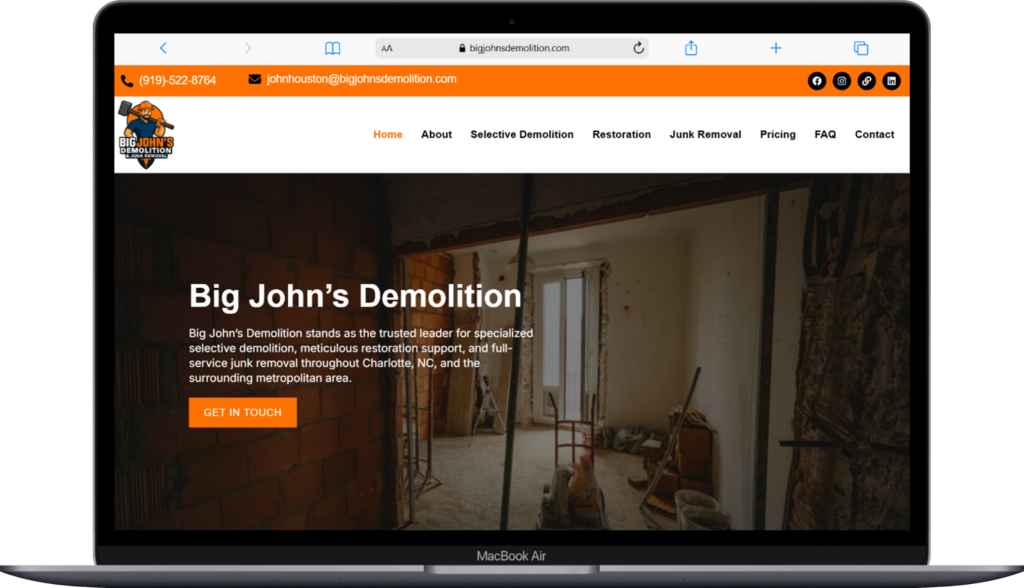The height and width of the screenshot is (588, 1024).
Task: Add a new tab with the plus icon
Action: (x=776, y=48)
